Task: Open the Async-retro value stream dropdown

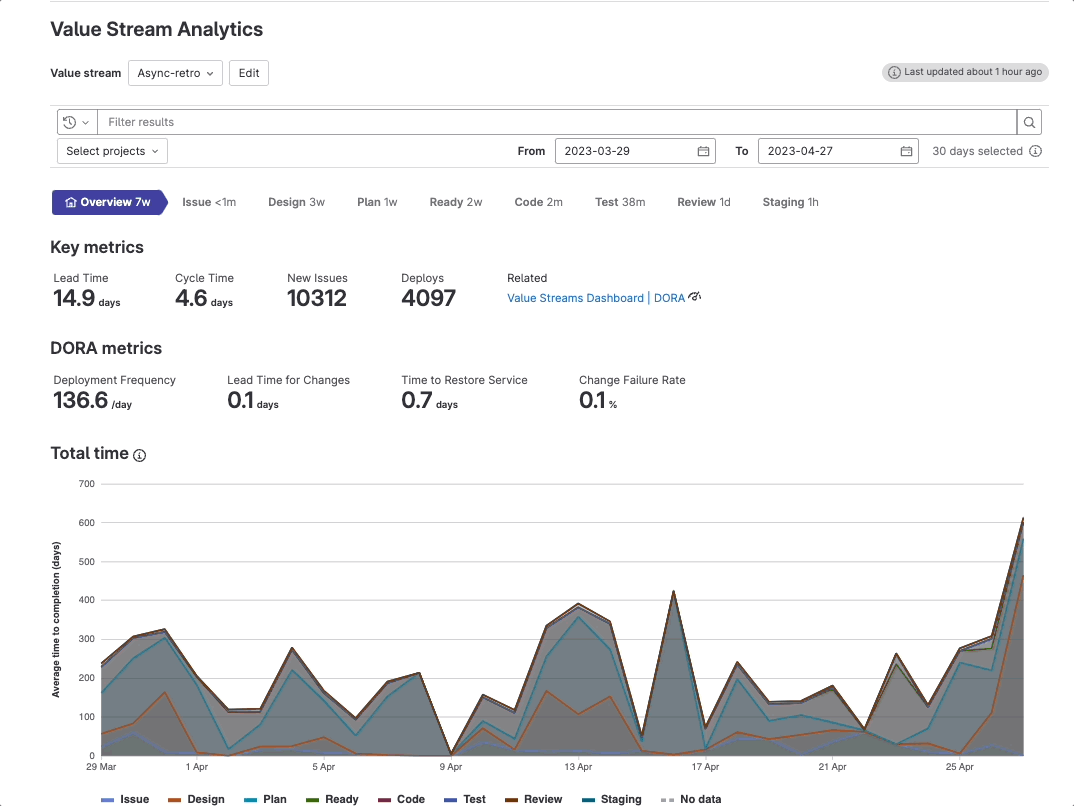Action: (x=174, y=73)
